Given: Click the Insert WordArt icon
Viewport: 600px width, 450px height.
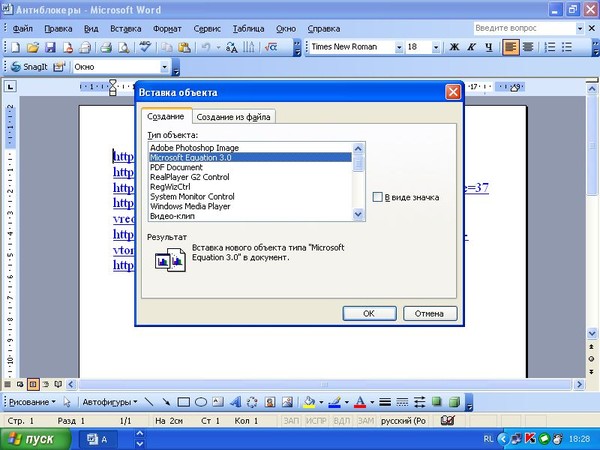Looking at the screenshot, I should [x=235, y=402].
